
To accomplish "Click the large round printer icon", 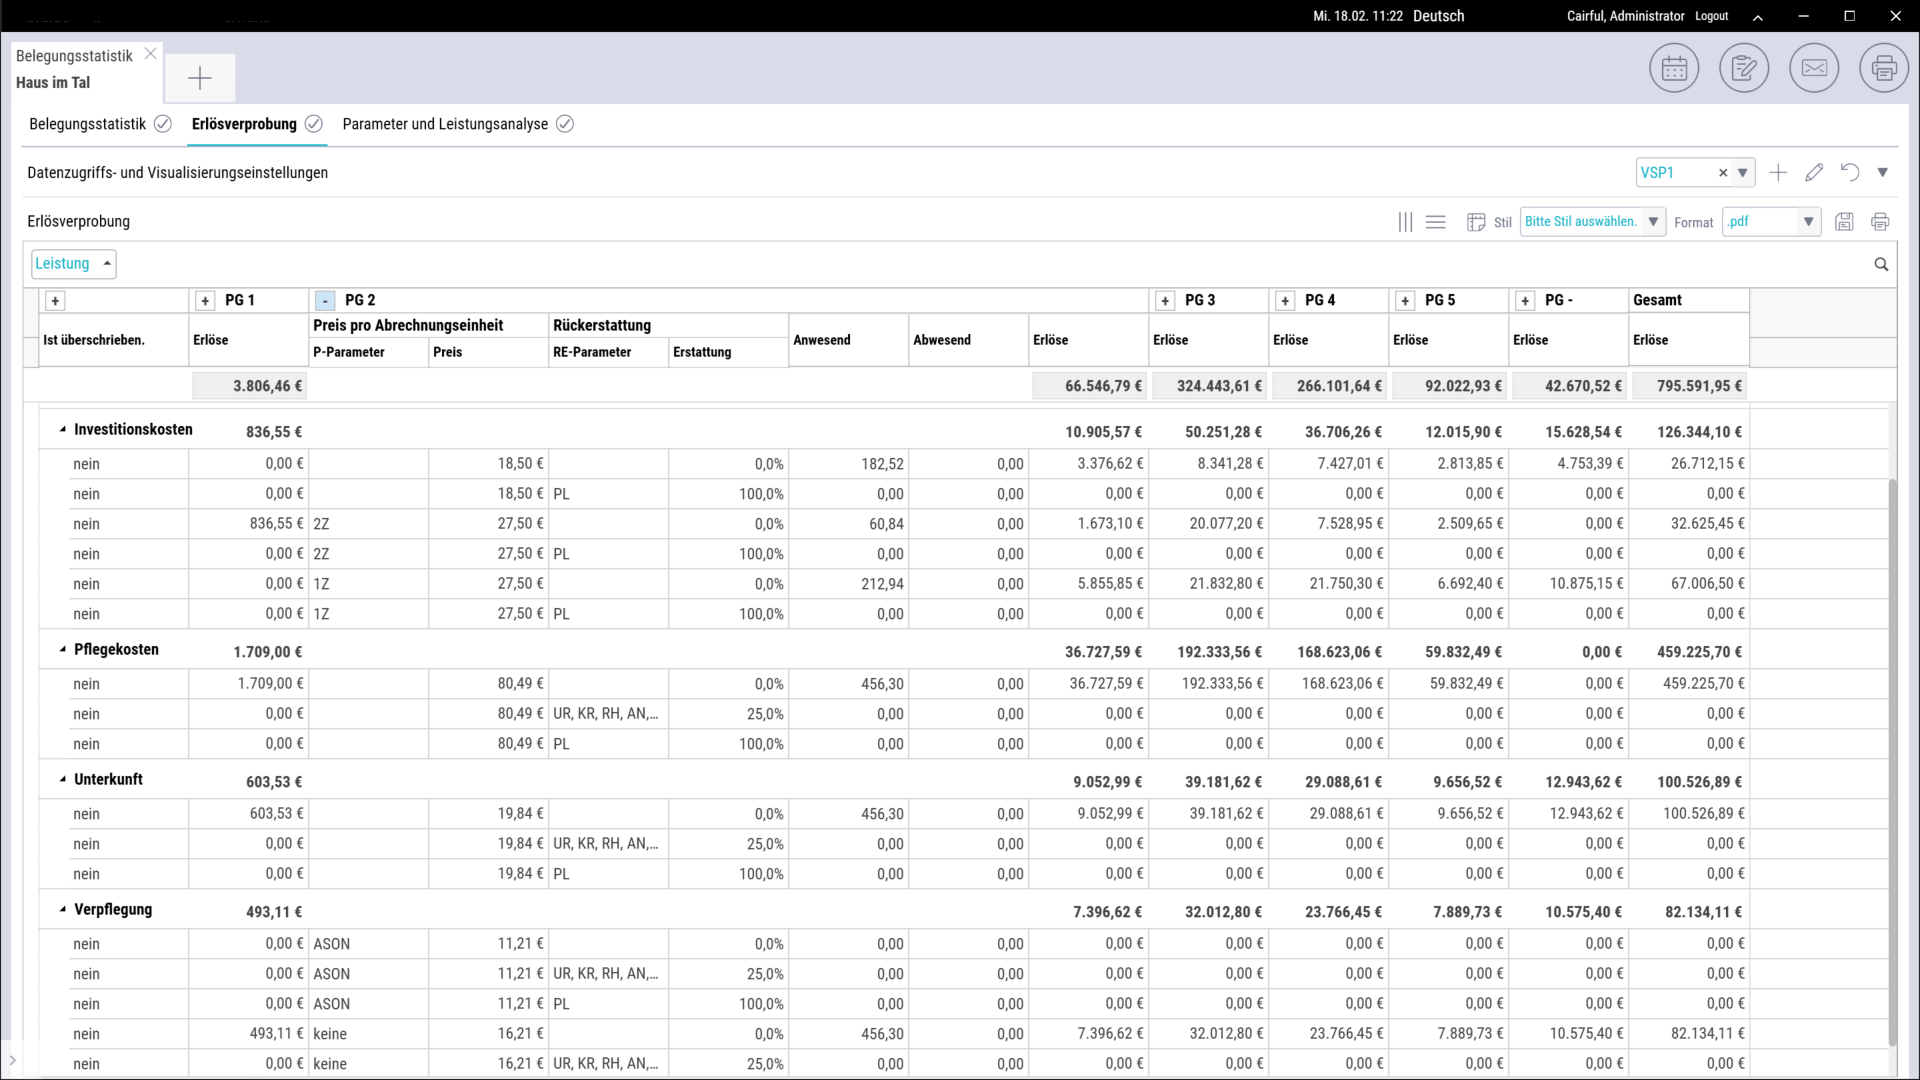I will coord(1884,69).
